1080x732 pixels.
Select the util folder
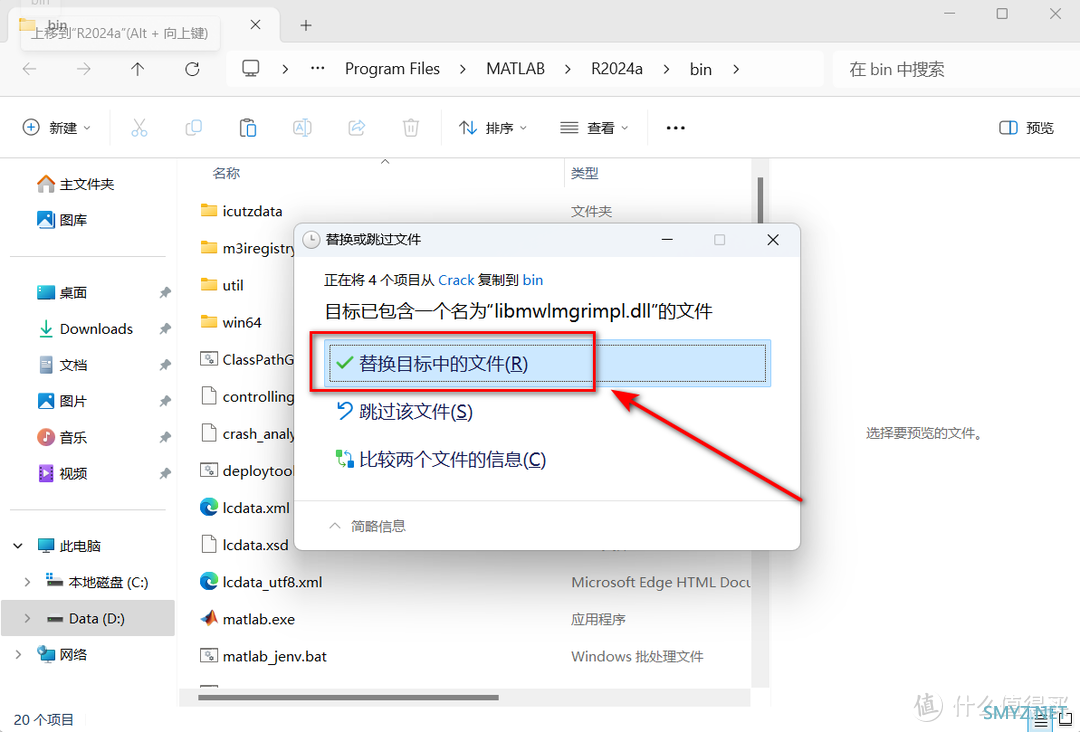tap(222, 285)
